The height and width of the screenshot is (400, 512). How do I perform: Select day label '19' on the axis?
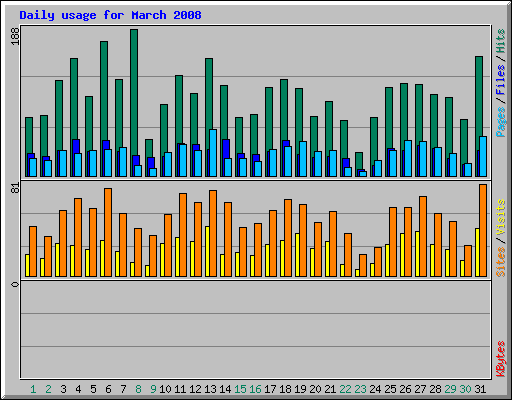coord(300,389)
